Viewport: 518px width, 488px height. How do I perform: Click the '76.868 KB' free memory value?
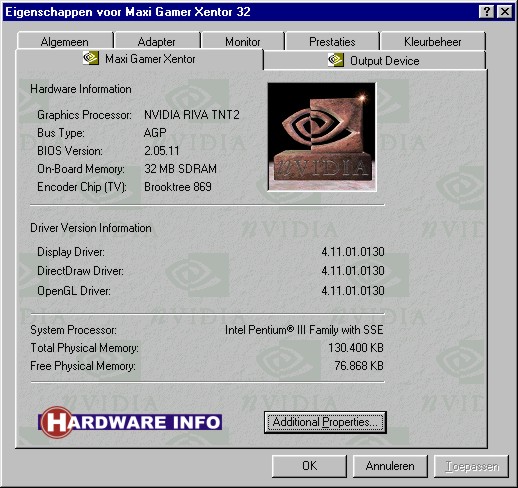359,366
